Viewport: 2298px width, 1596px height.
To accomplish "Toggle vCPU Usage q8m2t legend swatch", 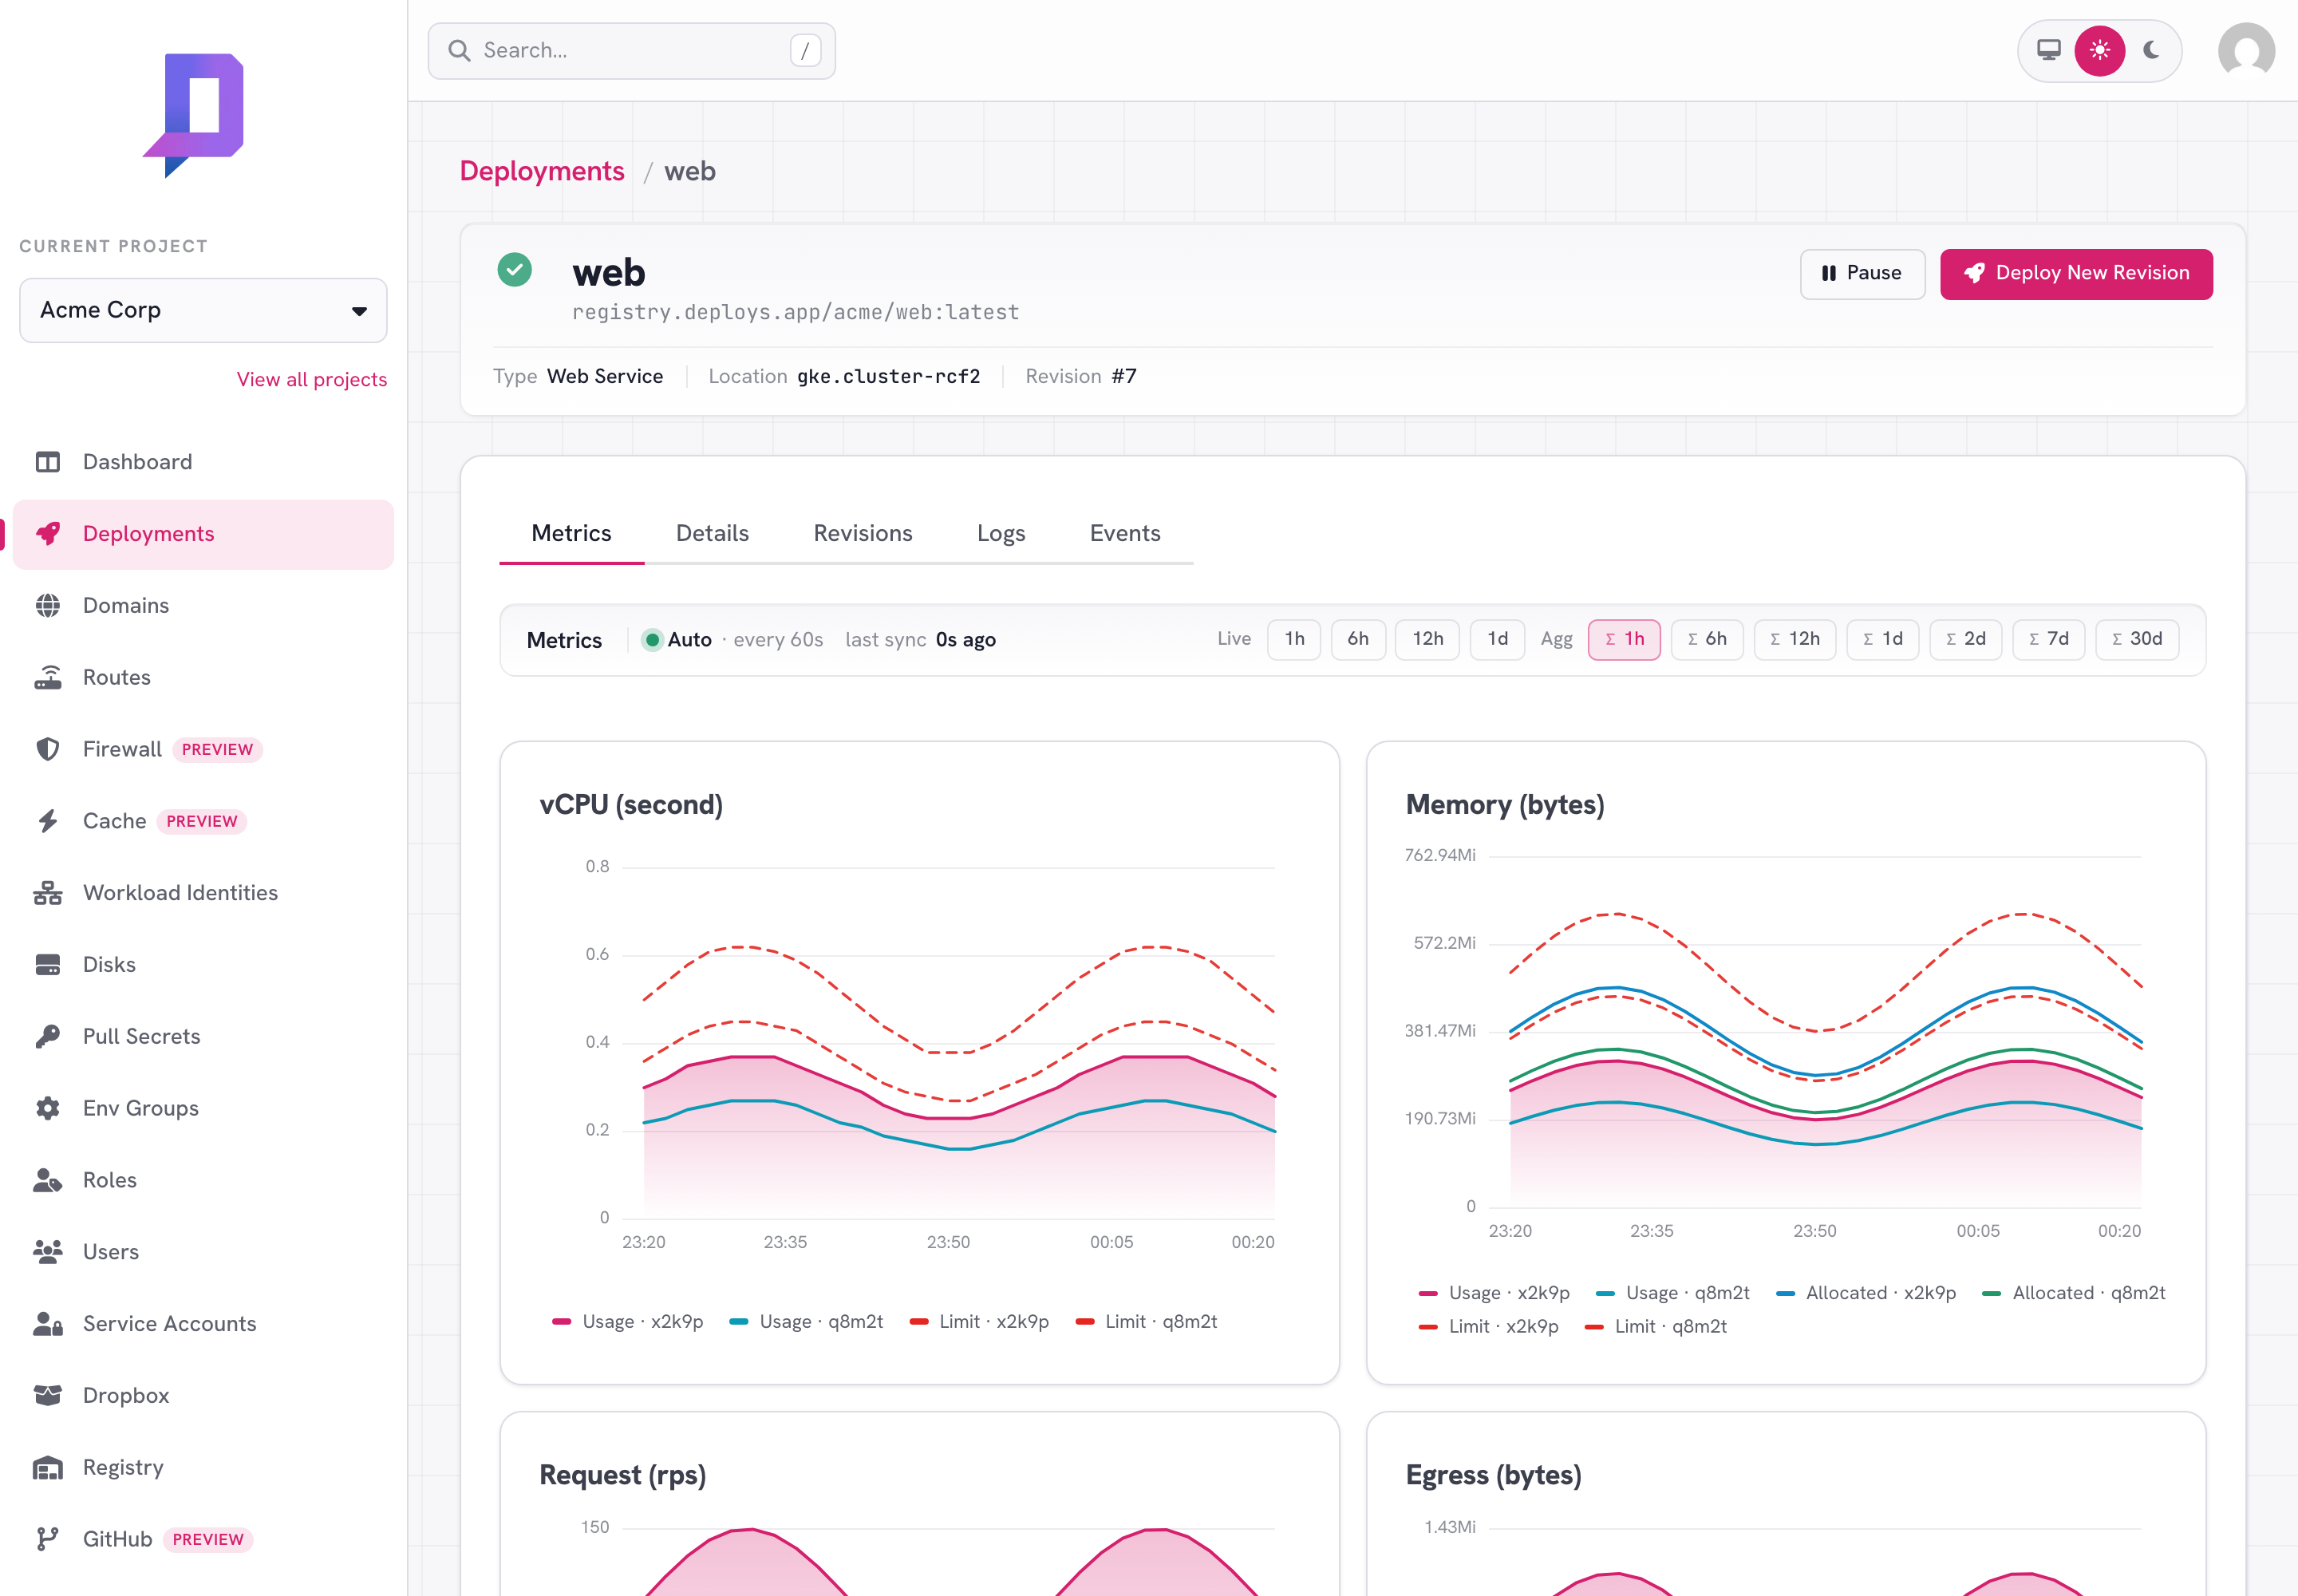I will click(x=739, y=1322).
